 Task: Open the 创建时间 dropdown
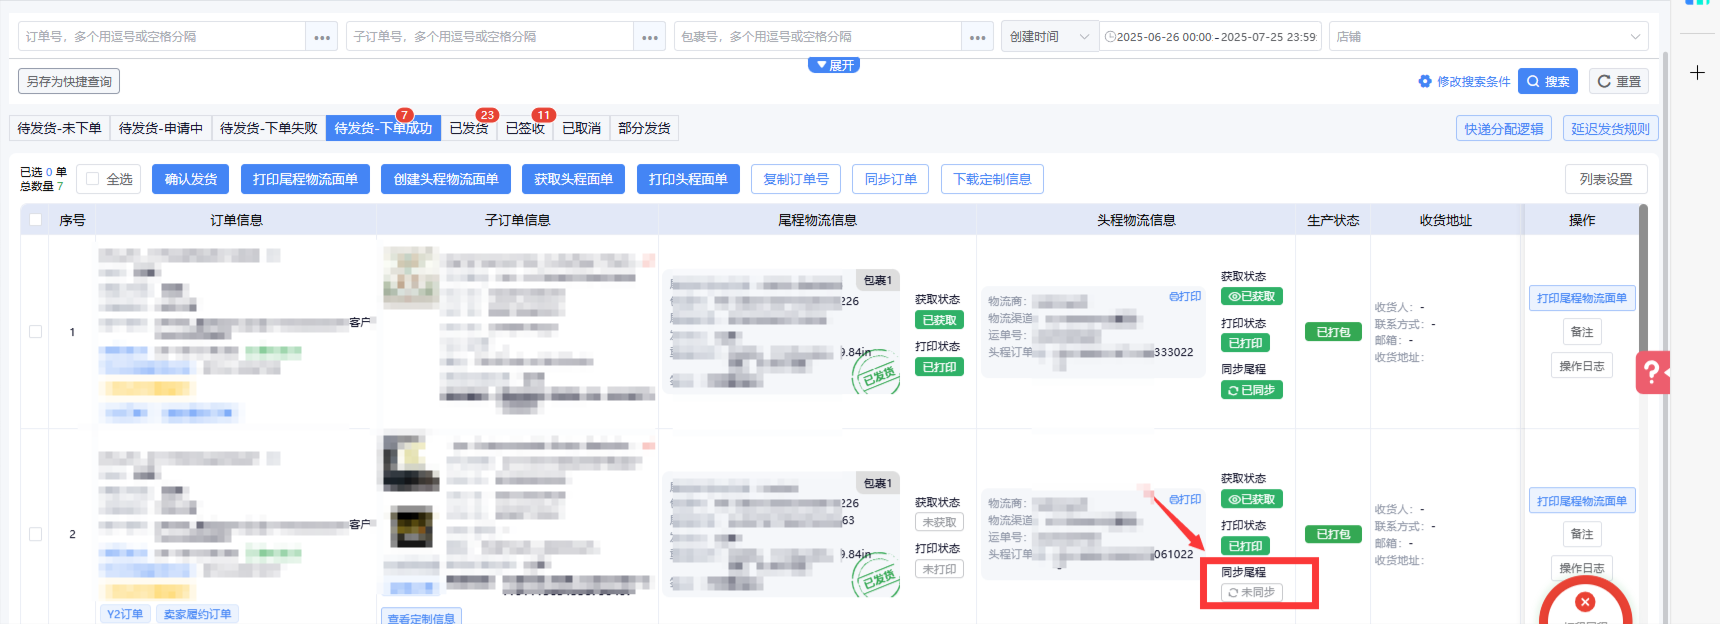pyautogui.click(x=1049, y=37)
